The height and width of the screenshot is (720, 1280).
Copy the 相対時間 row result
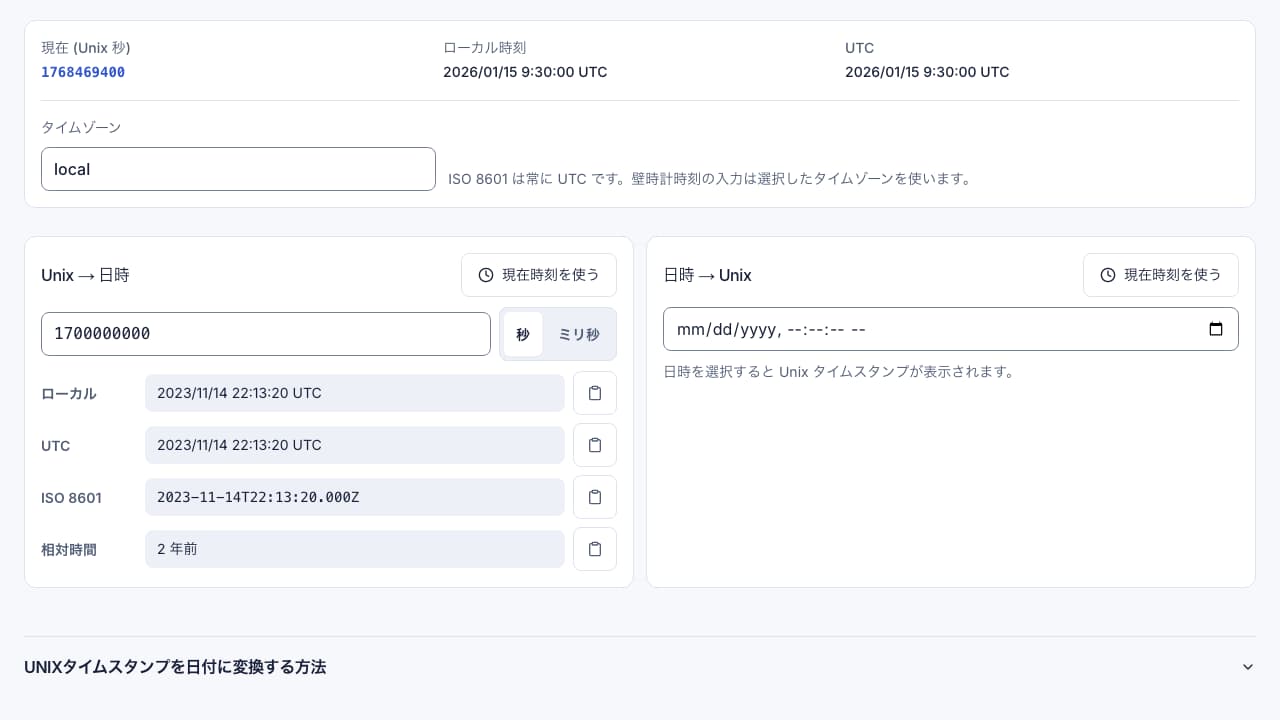point(595,549)
